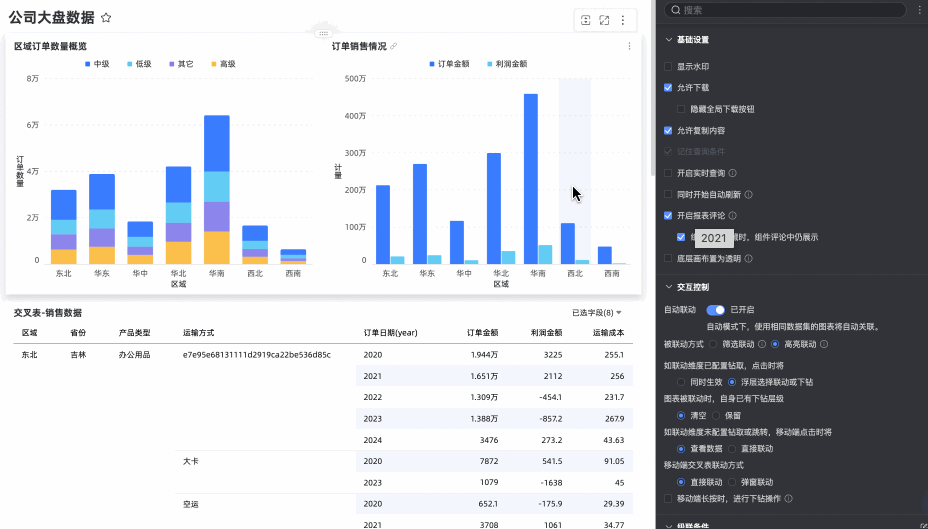Select 同时生效 radio option
The image size is (928, 529).
[681, 382]
